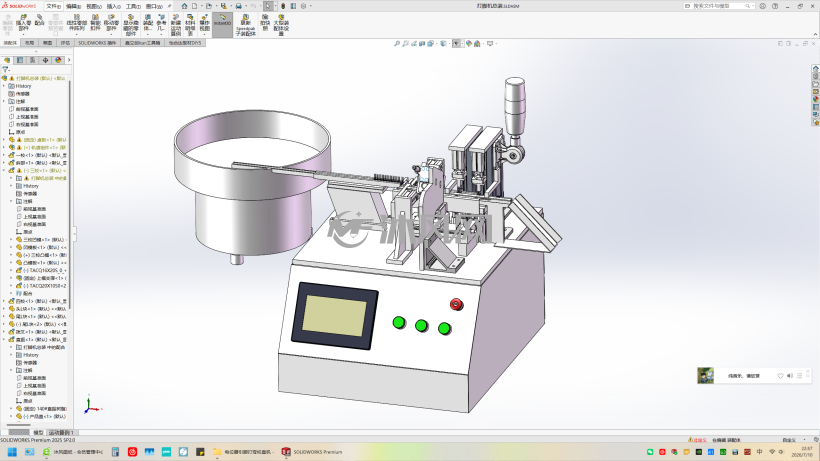Click the Windows Start button
The height and width of the screenshot is (461, 820).
pos(12,452)
